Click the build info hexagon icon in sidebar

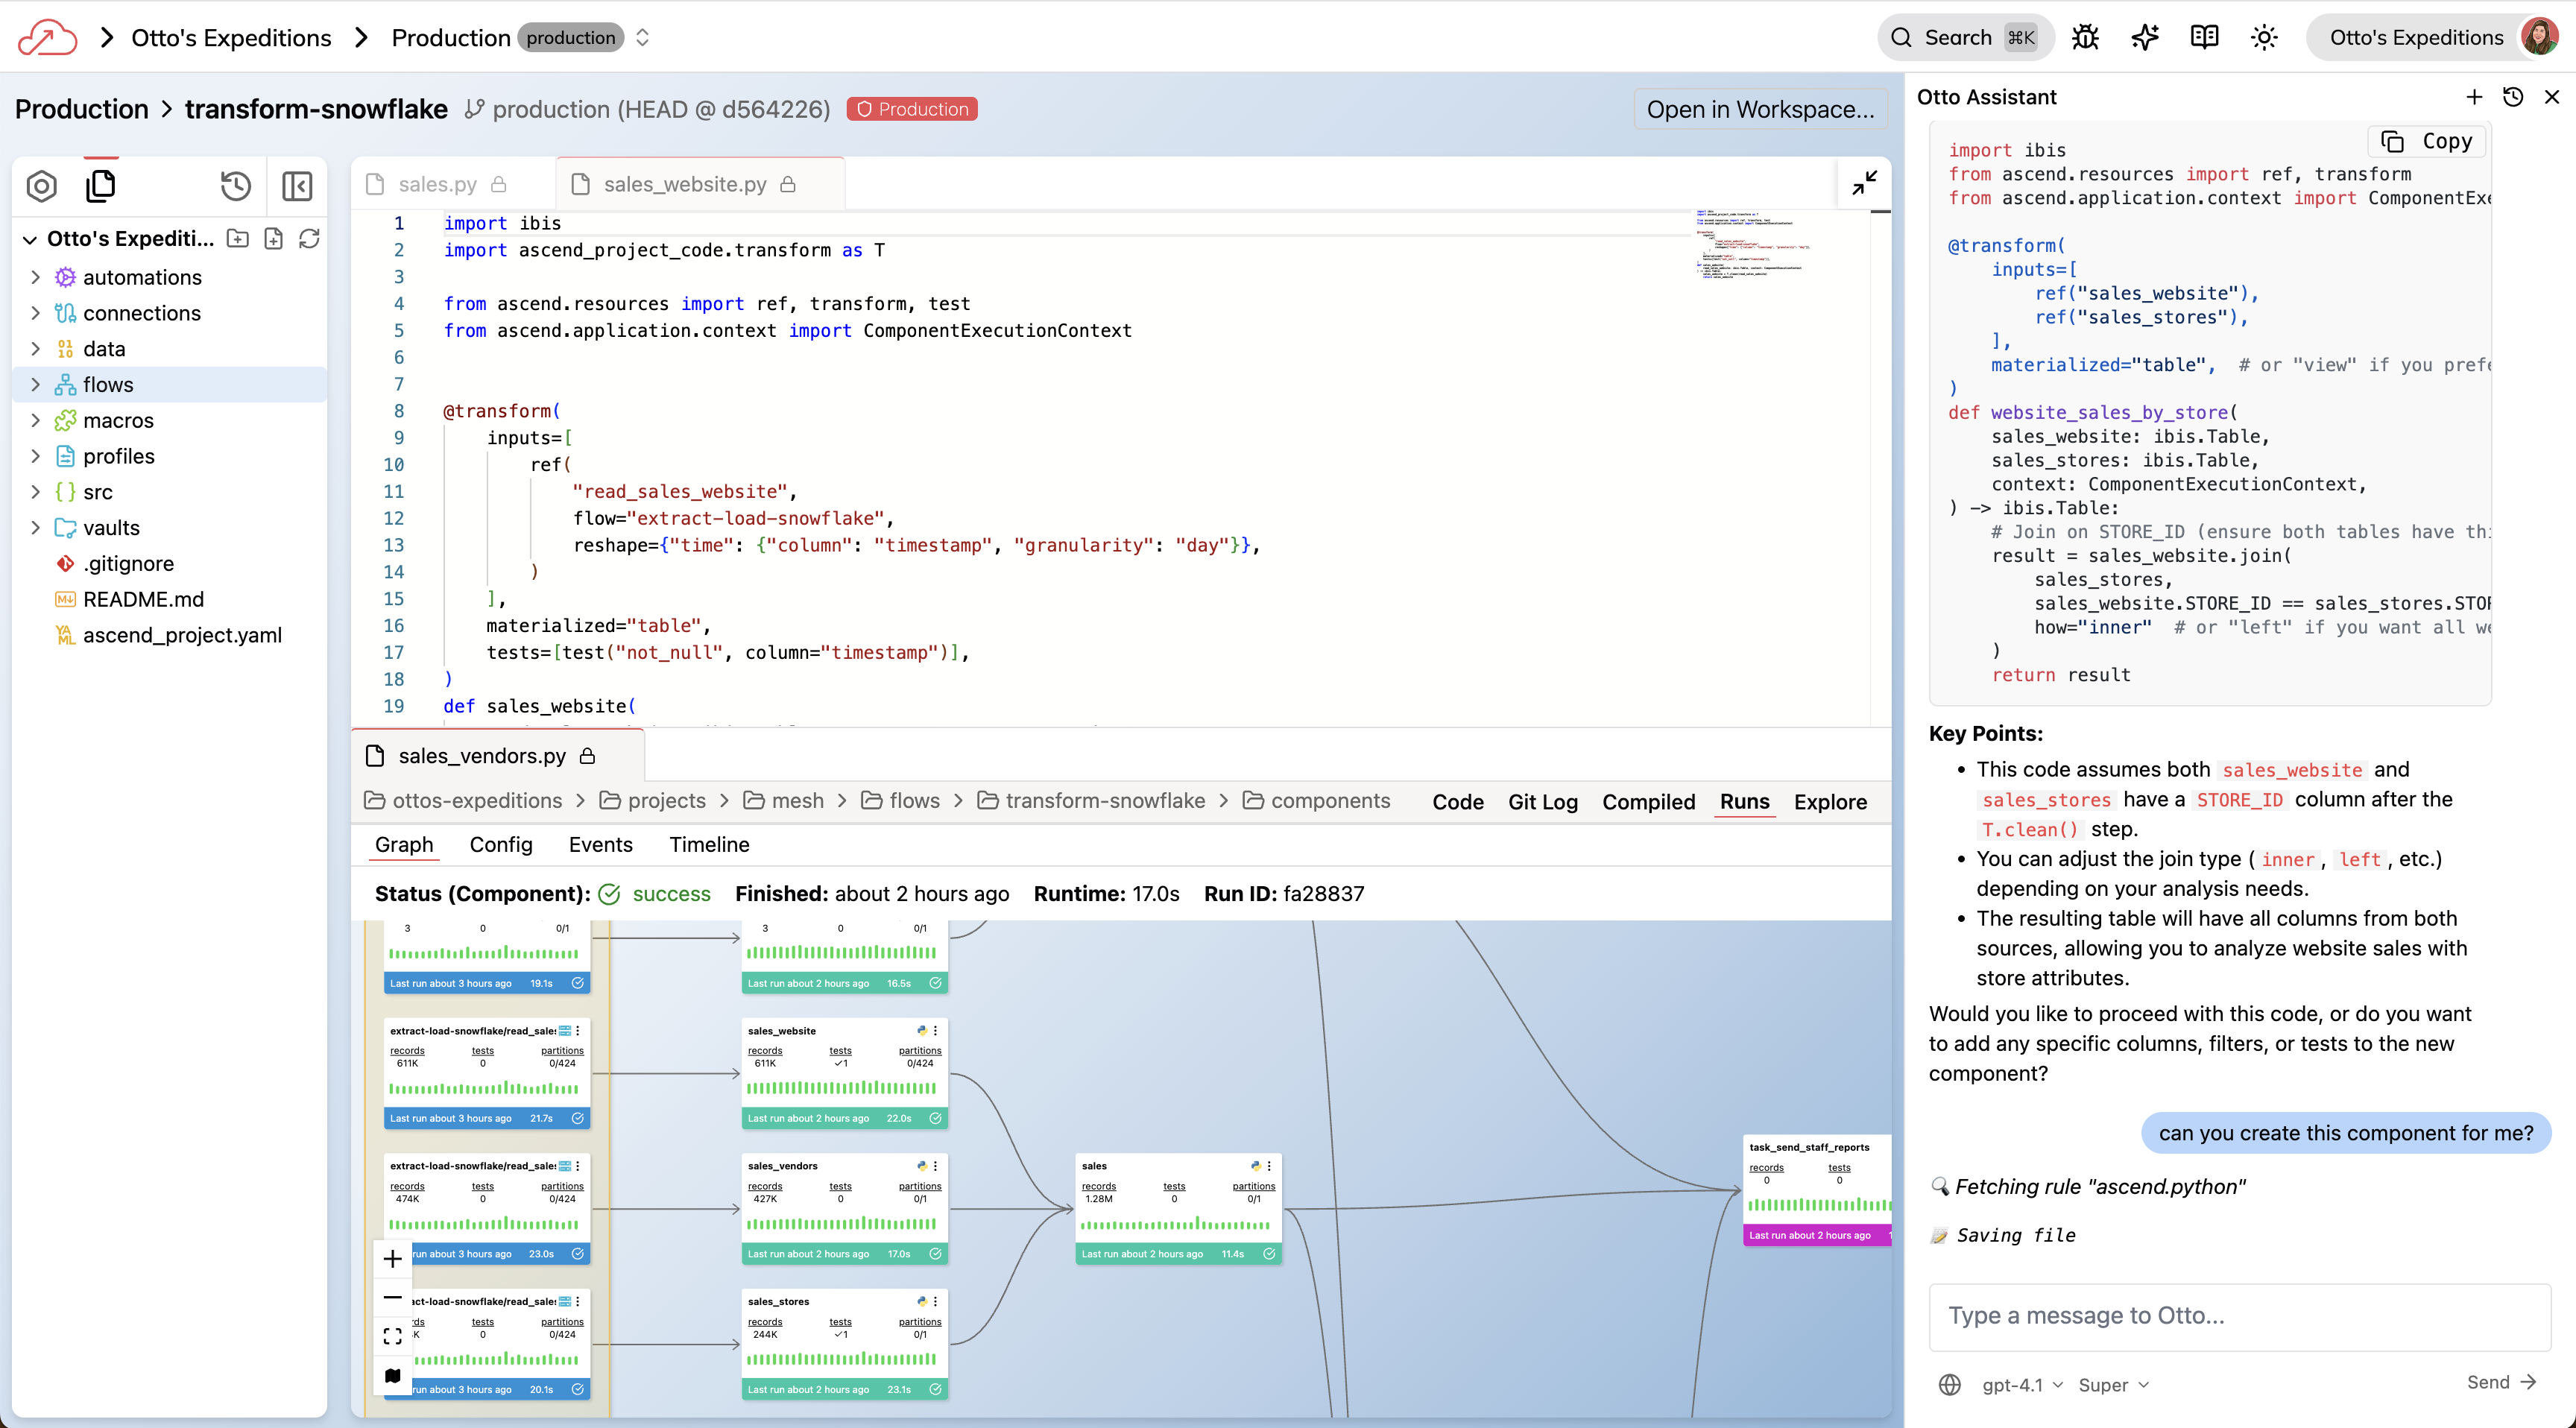tap(42, 186)
